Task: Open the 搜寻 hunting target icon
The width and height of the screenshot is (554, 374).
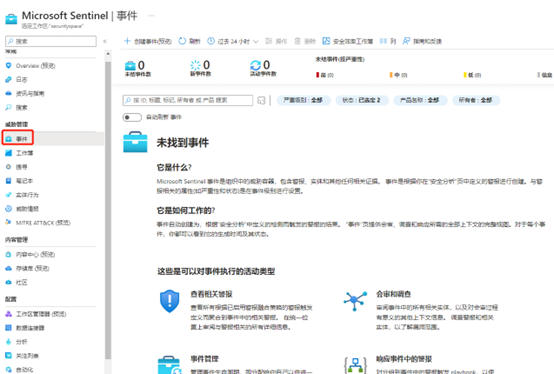Action: [8, 167]
